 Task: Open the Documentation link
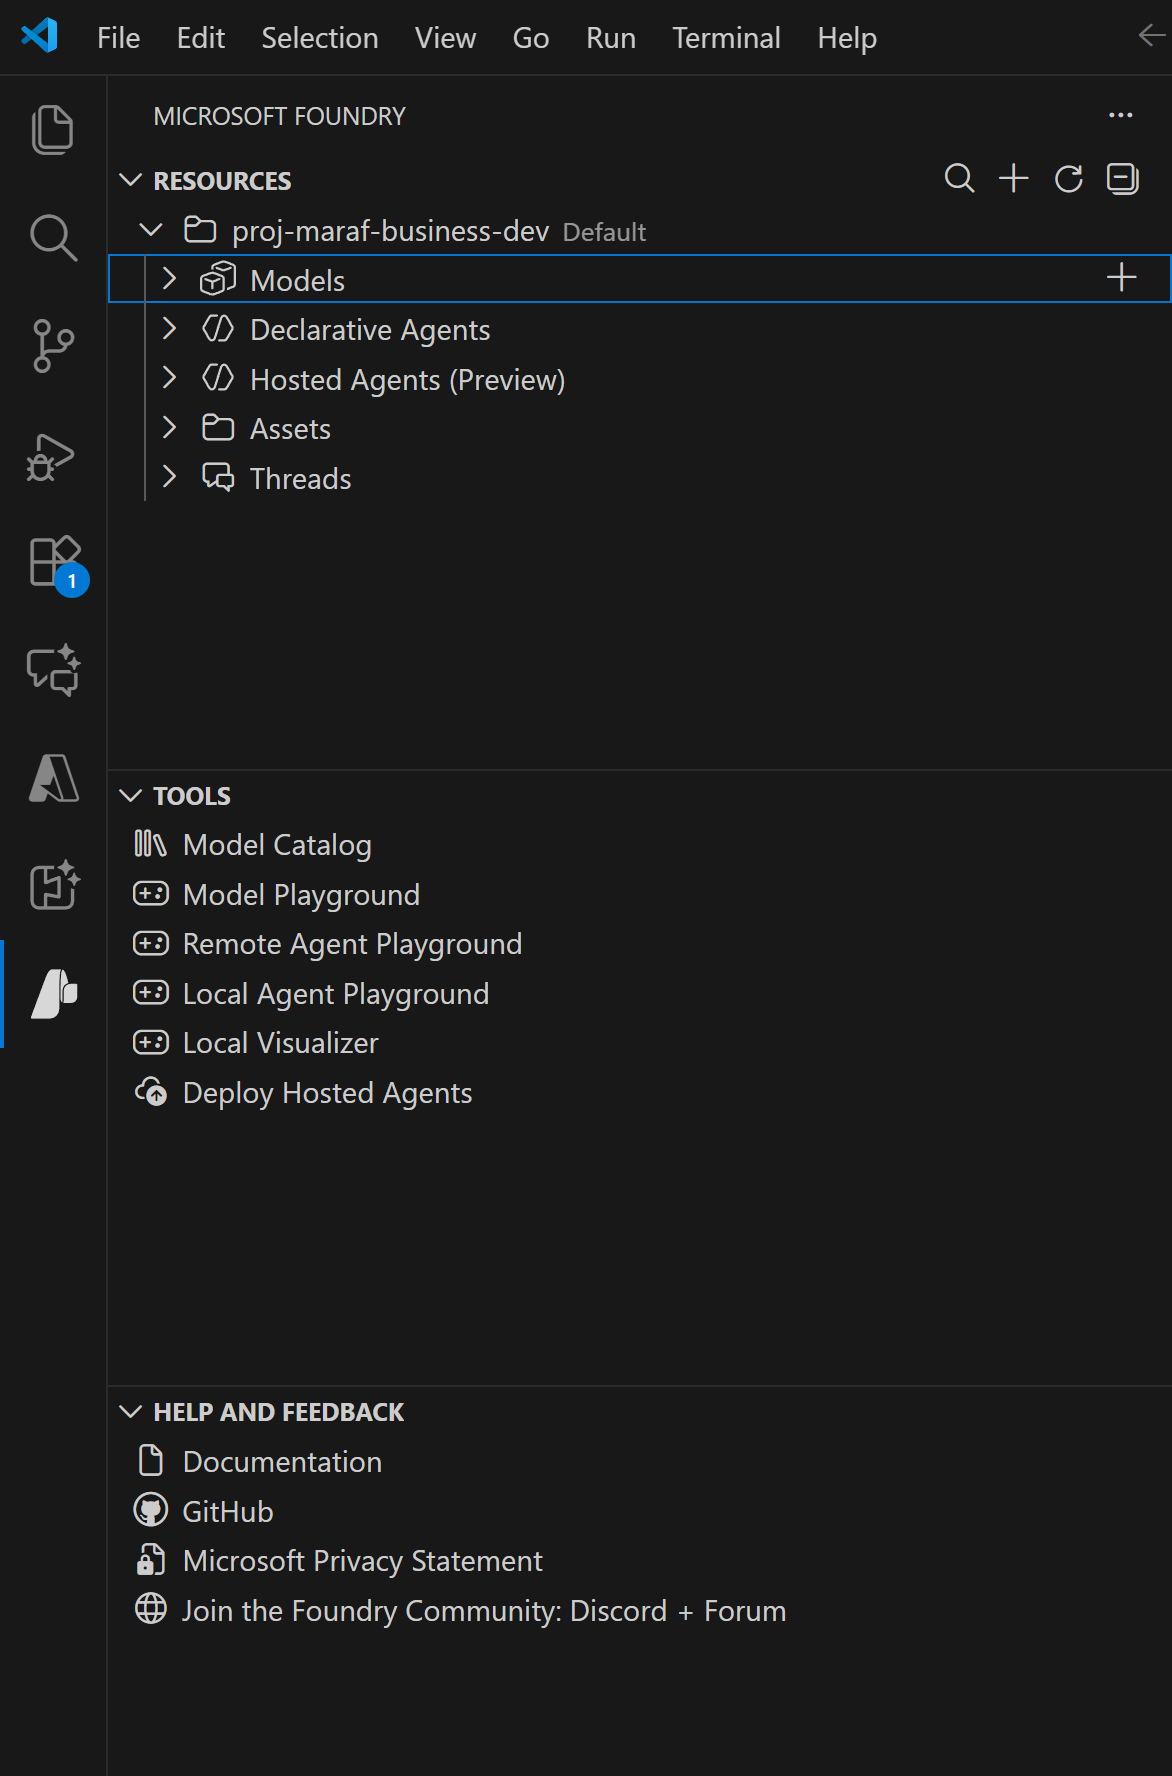point(282,1462)
